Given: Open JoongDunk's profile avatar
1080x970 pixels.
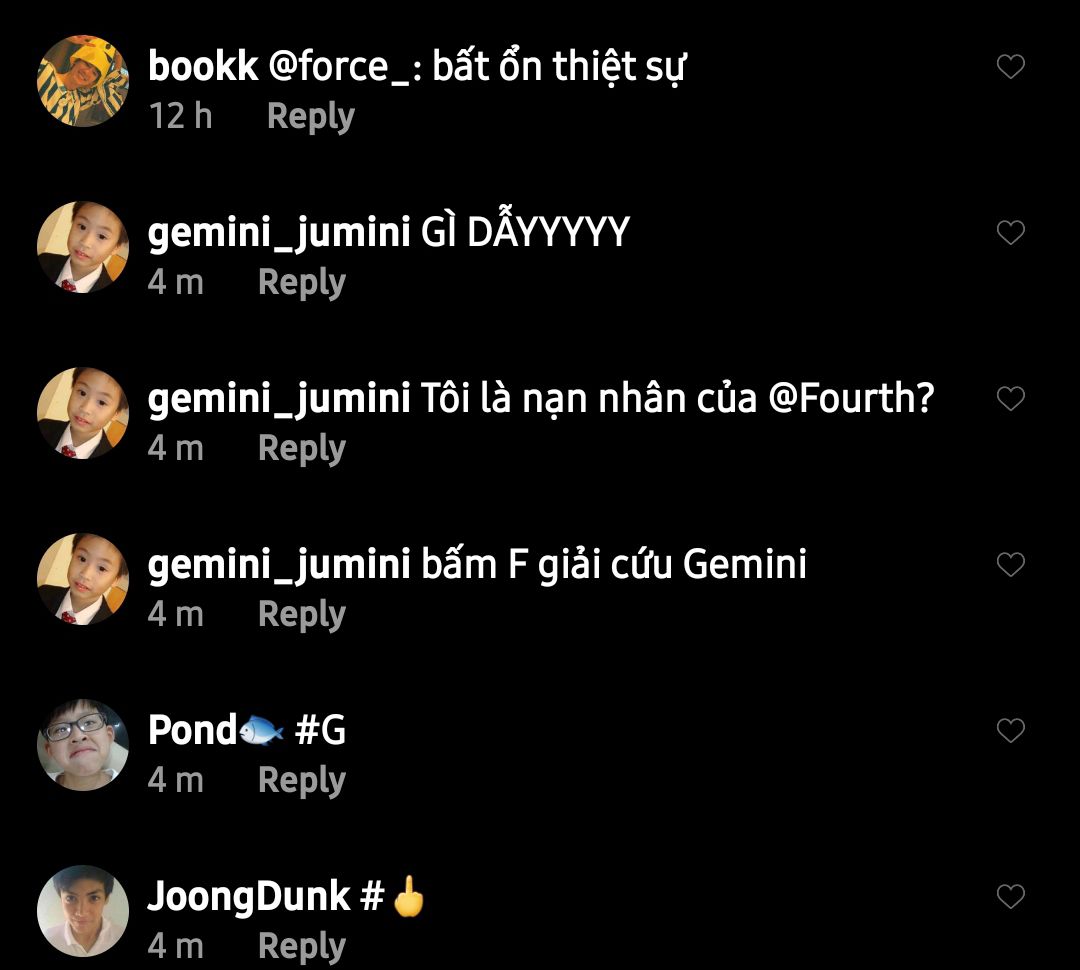Looking at the screenshot, I should click(83, 911).
